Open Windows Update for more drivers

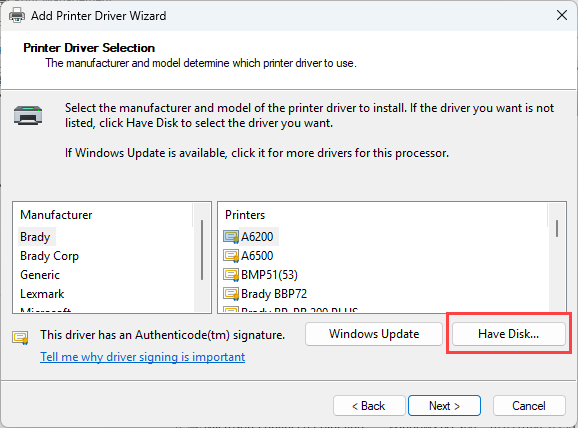[374, 334]
